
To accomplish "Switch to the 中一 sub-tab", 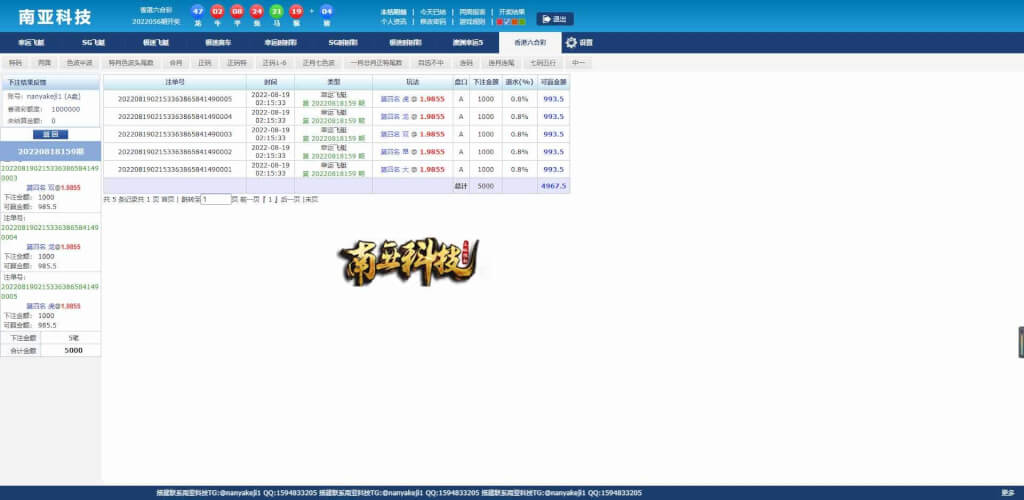I will (x=578, y=63).
